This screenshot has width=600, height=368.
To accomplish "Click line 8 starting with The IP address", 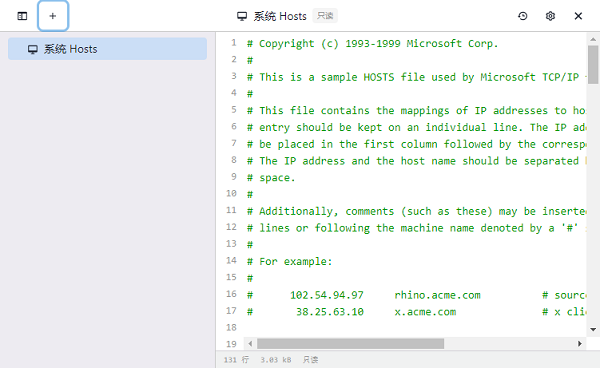I will coord(416,161).
